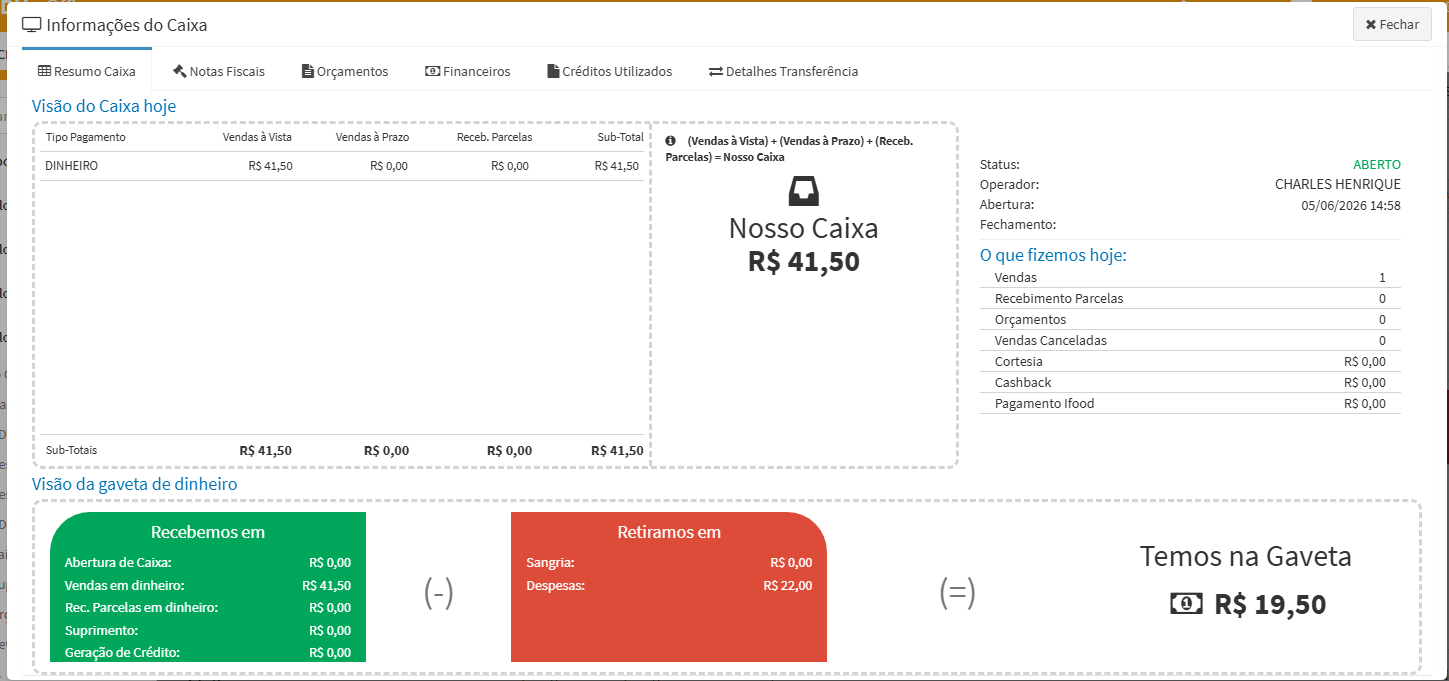Click the DINHEIRO payment type row label
This screenshot has height=681, width=1449.
coord(72,166)
